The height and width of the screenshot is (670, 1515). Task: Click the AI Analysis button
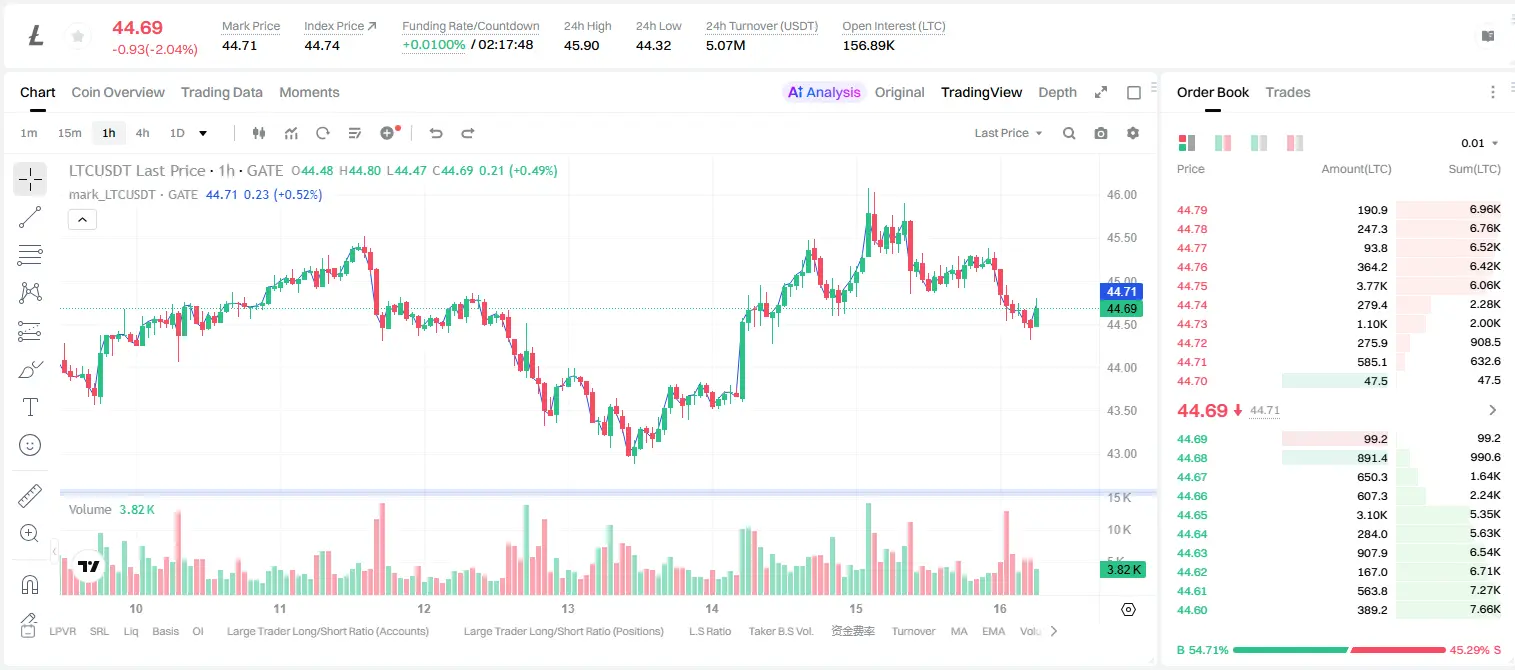824,92
